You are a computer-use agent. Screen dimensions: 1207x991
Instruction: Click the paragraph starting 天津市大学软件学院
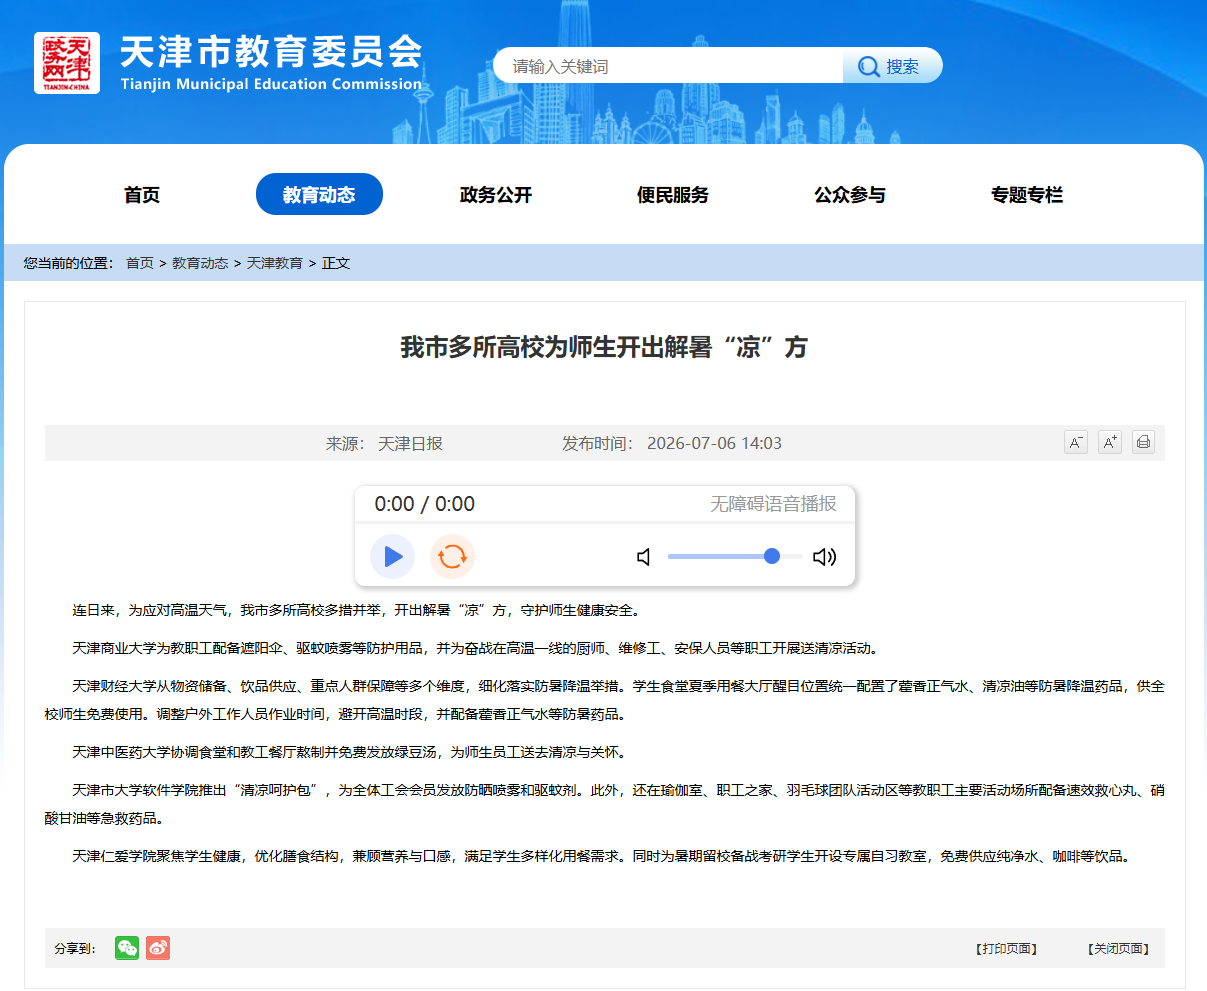point(604,804)
